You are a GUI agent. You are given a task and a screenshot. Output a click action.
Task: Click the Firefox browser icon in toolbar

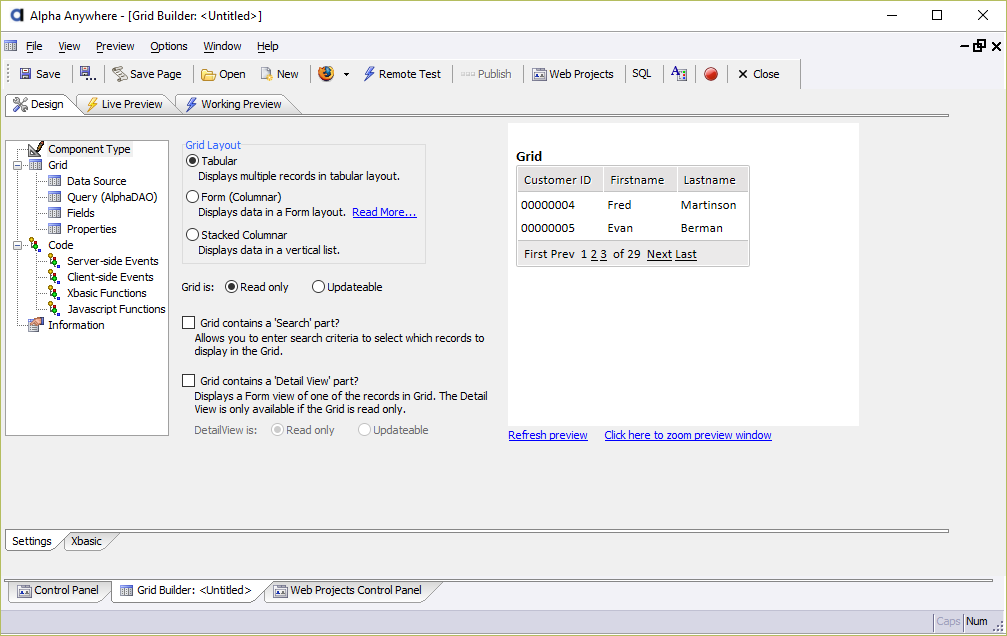(x=326, y=73)
